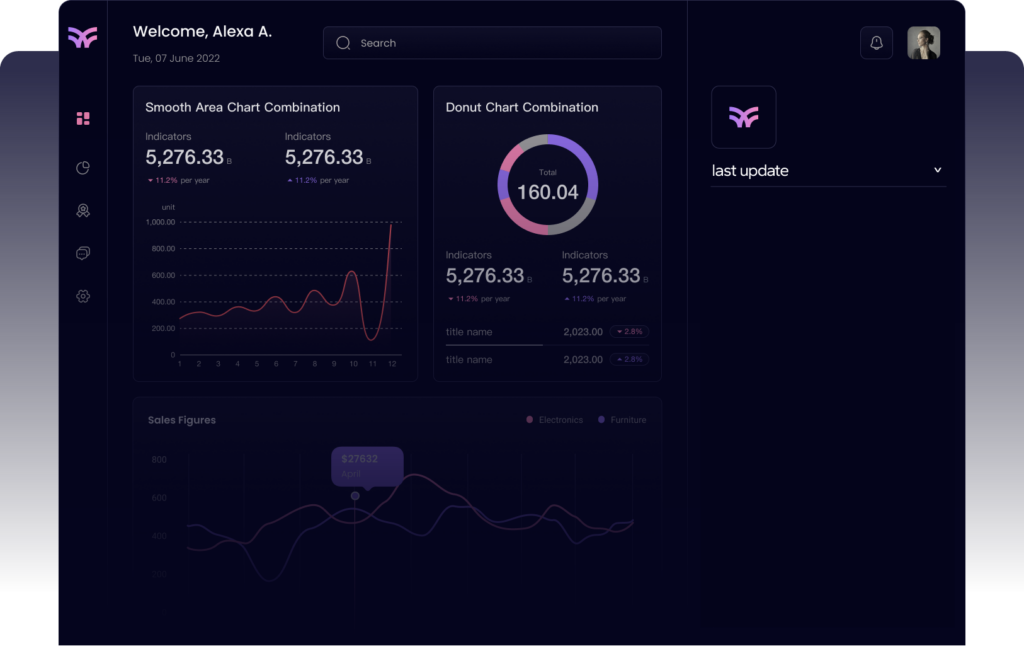Click the purple logo in top-left corner

82,38
